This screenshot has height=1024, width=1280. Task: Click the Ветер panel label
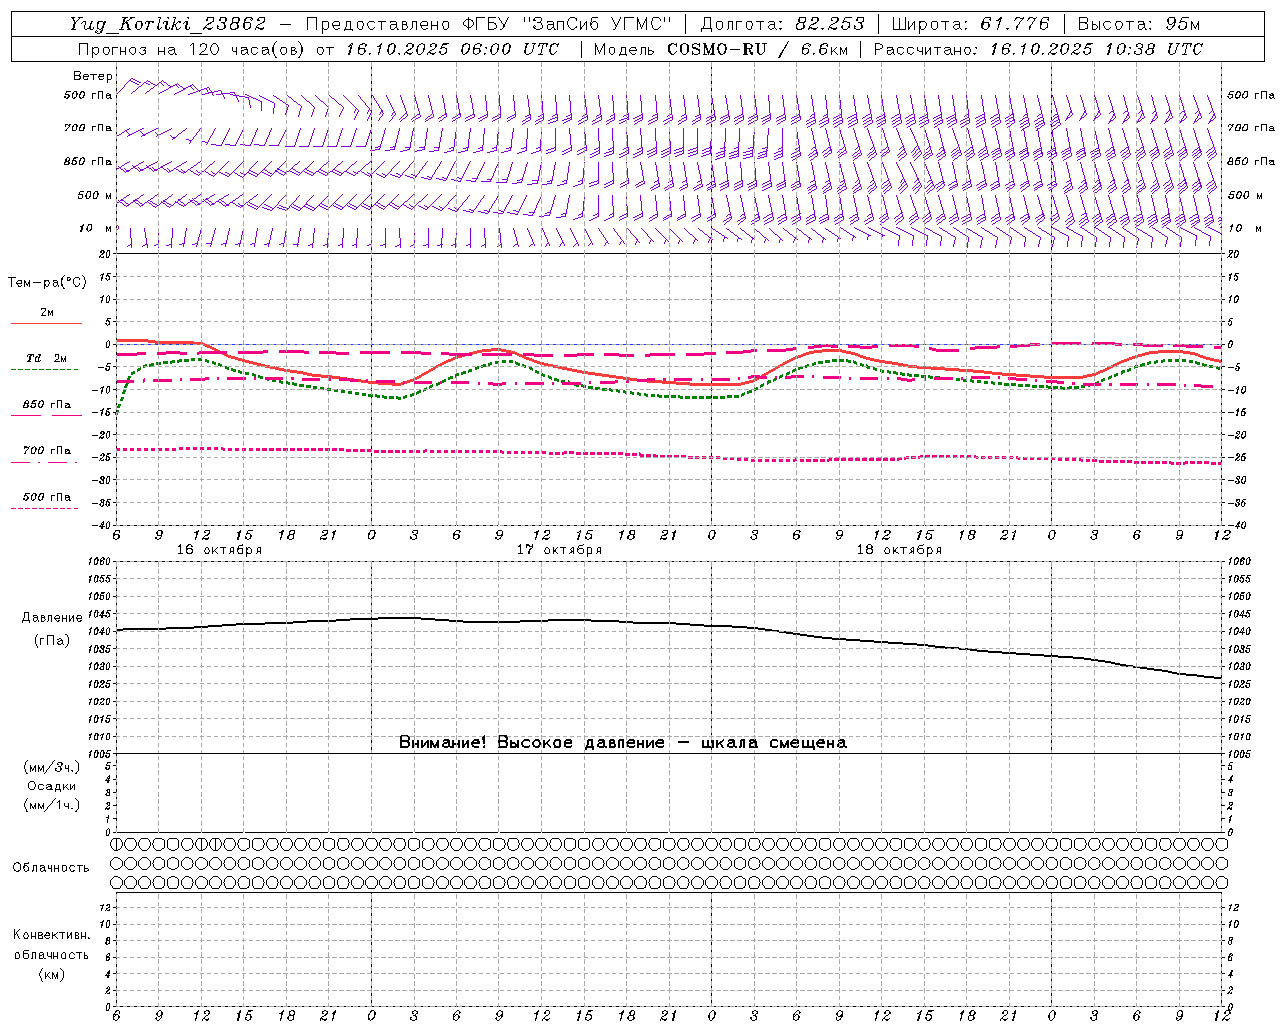click(x=93, y=76)
